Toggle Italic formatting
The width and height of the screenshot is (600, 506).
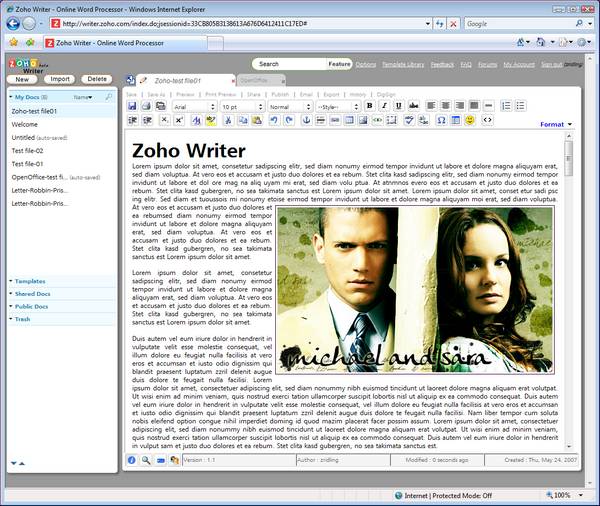pos(384,106)
